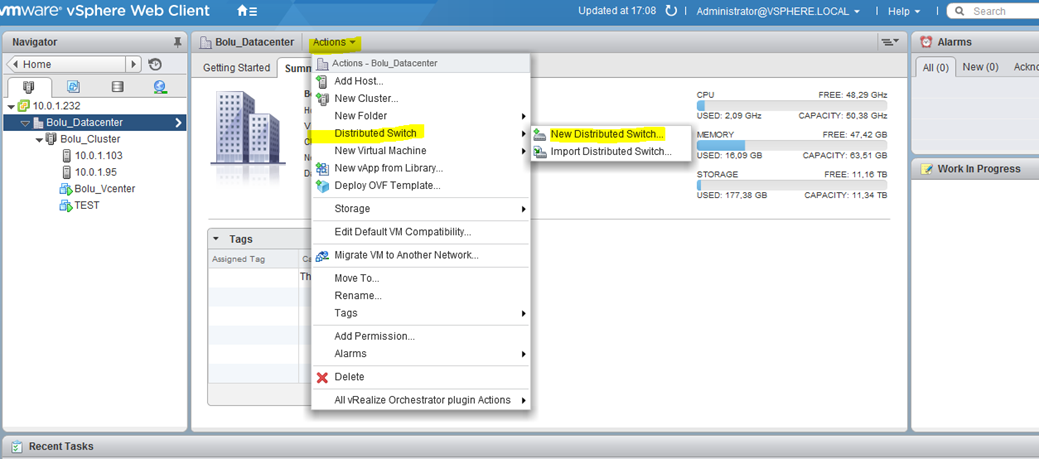The image size is (1039, 459).
Task: Select Distributed Switch menu item
Action: click(x=421, y=134)
